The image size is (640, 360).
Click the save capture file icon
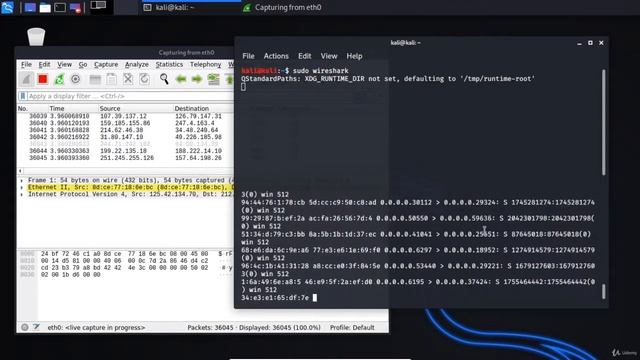click(111, 79)
